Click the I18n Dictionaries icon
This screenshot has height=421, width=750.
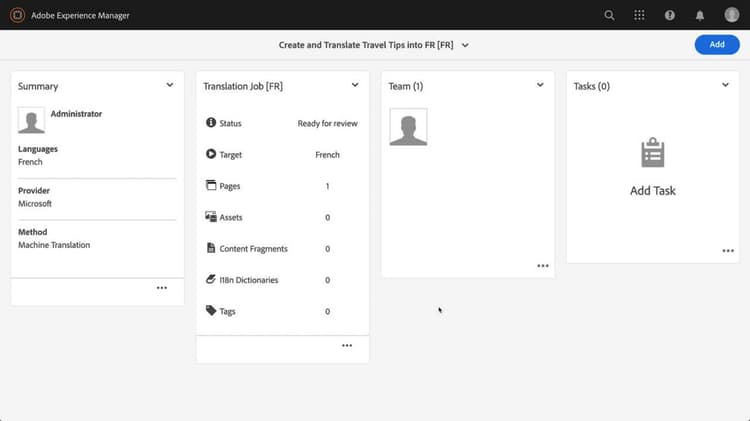pyautogui.click(x=211, y=279)
